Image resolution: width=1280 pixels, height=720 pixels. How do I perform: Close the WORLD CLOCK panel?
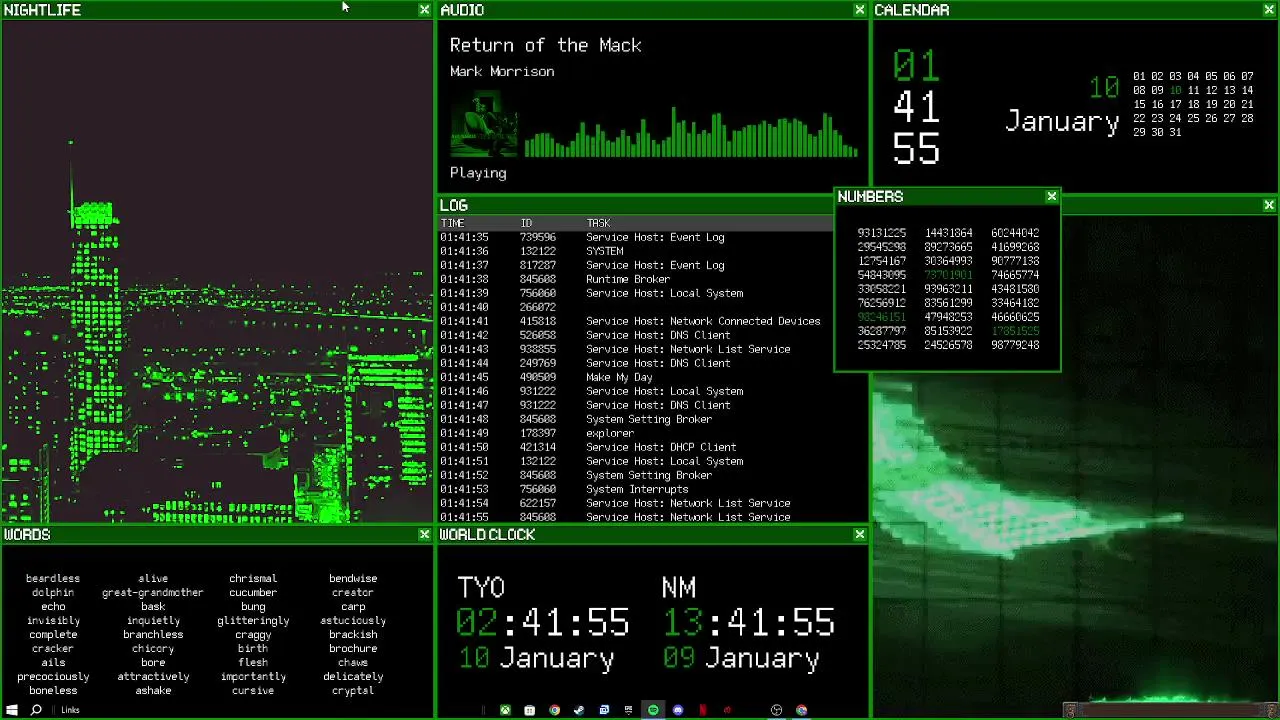click(859, 535)
